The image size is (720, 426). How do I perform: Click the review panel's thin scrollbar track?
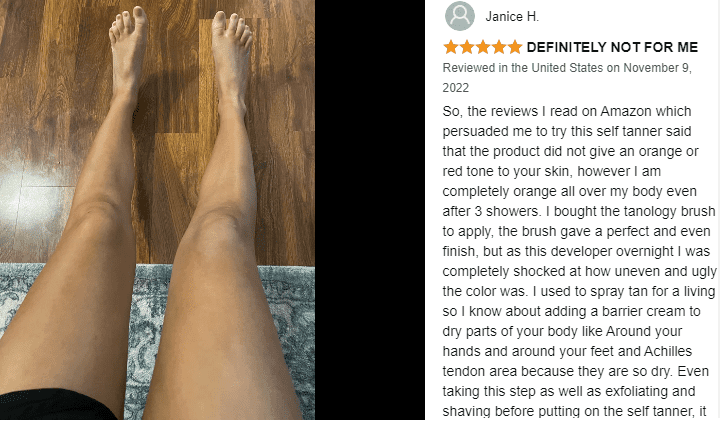[x=718, y=210]
